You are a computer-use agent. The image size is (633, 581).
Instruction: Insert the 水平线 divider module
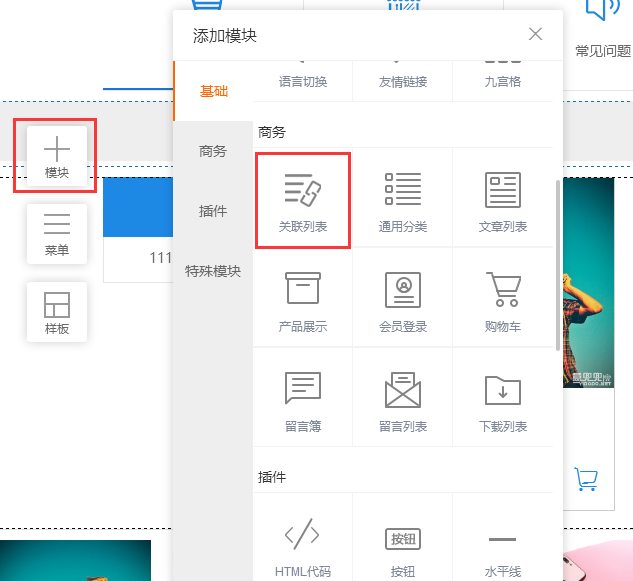pos(503,545)
